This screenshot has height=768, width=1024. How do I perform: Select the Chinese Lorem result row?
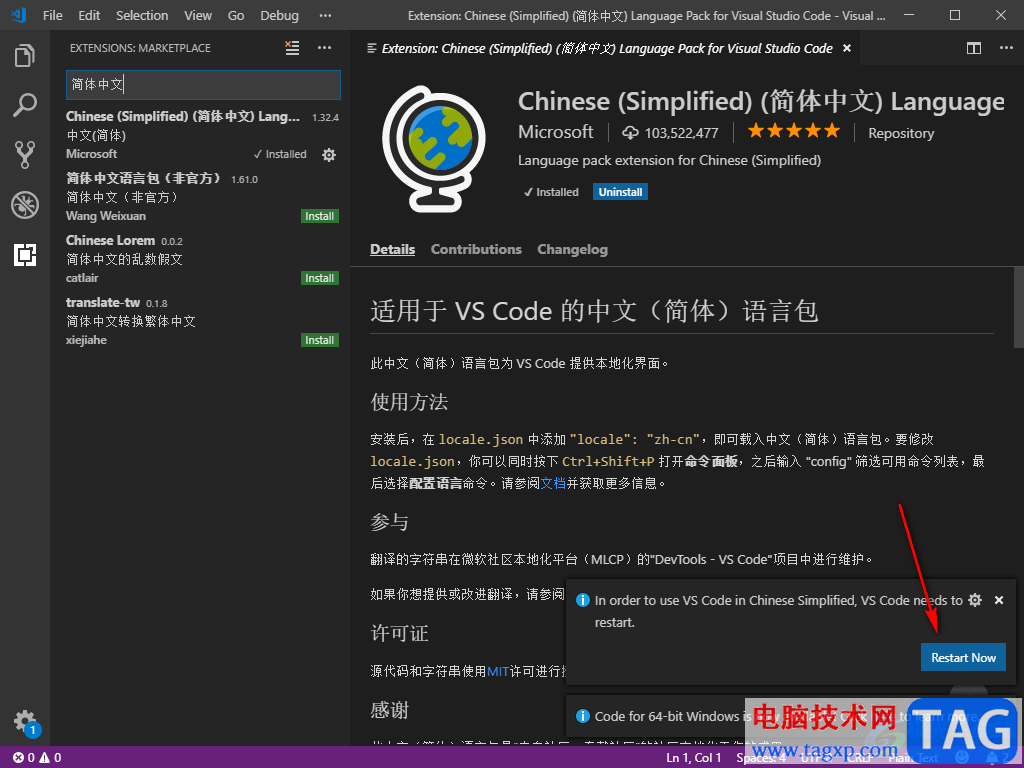tap(202, 259)
